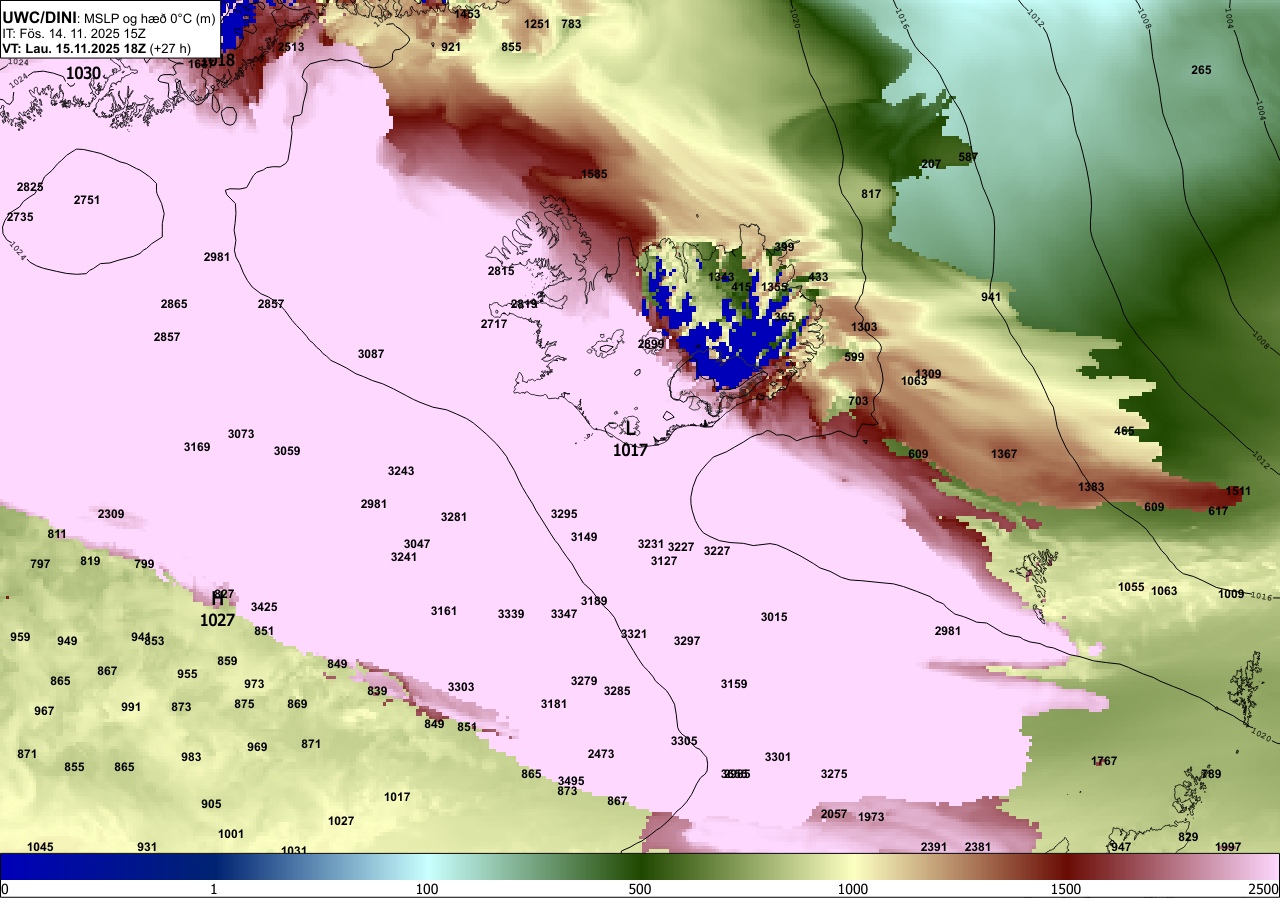Screen dimensions: 1280x898
Task: Click the color scale label 100
Action: coord(427,889)
